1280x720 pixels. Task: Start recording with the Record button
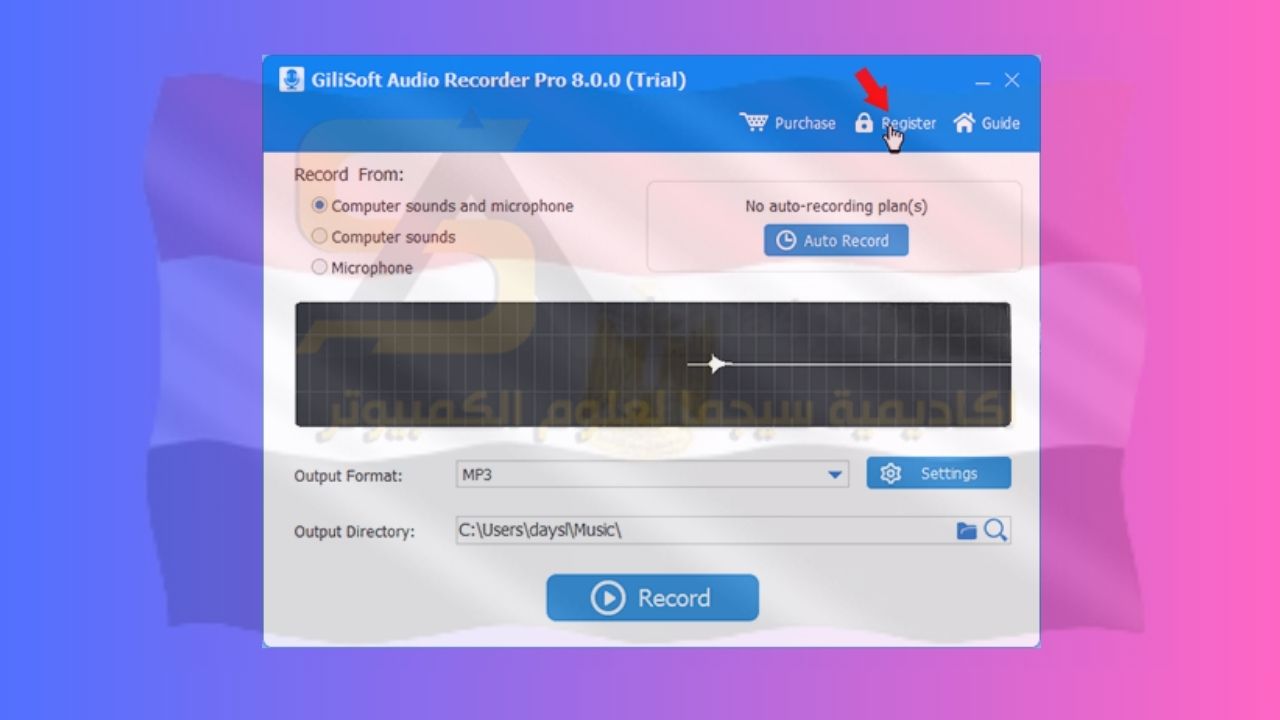coord(652,598)
